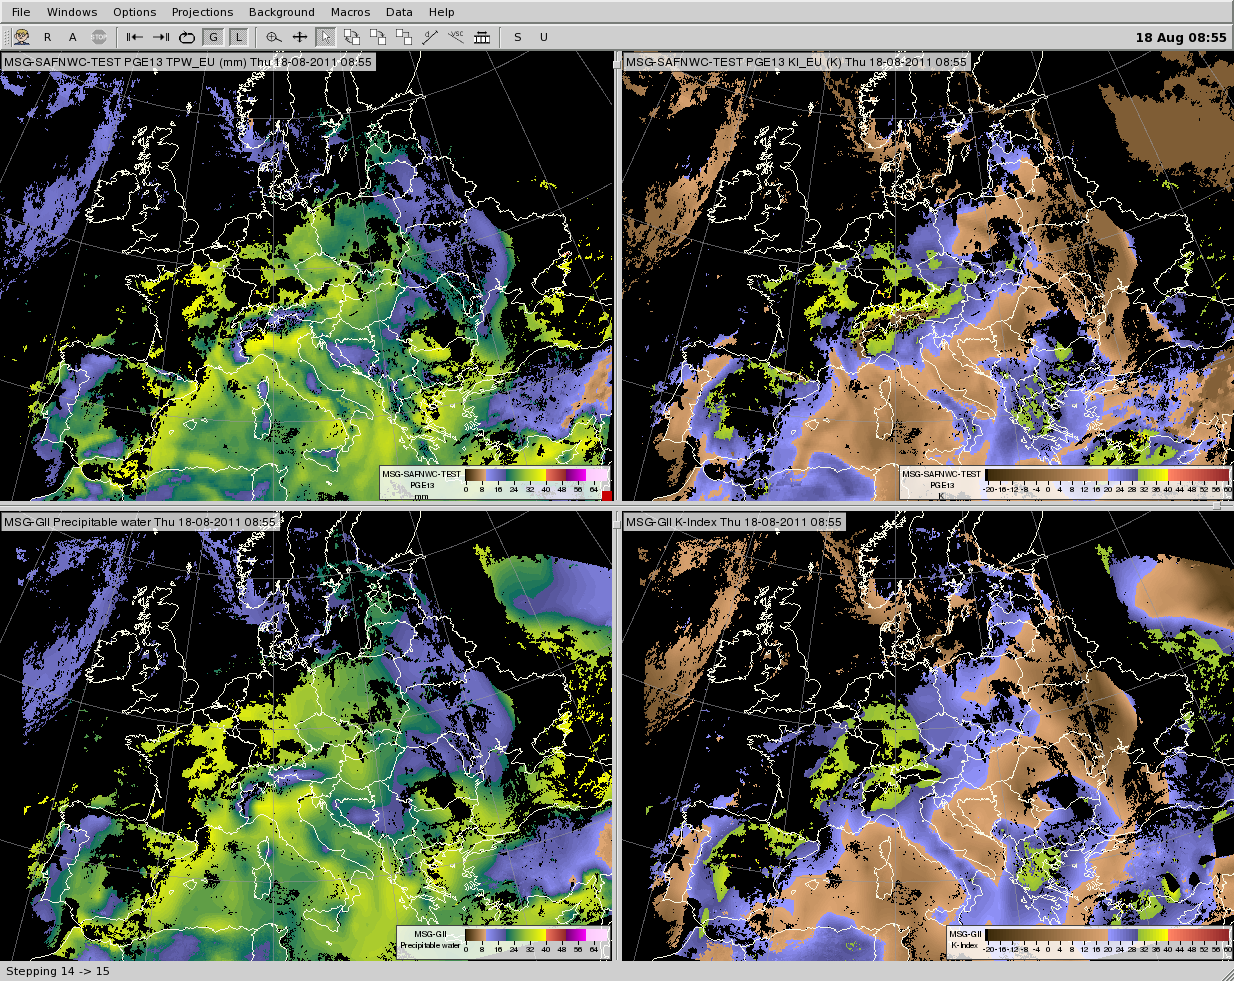Screen dimensions: 1234x981
Task: Open the Background menu
Action: tap(281, 12)
